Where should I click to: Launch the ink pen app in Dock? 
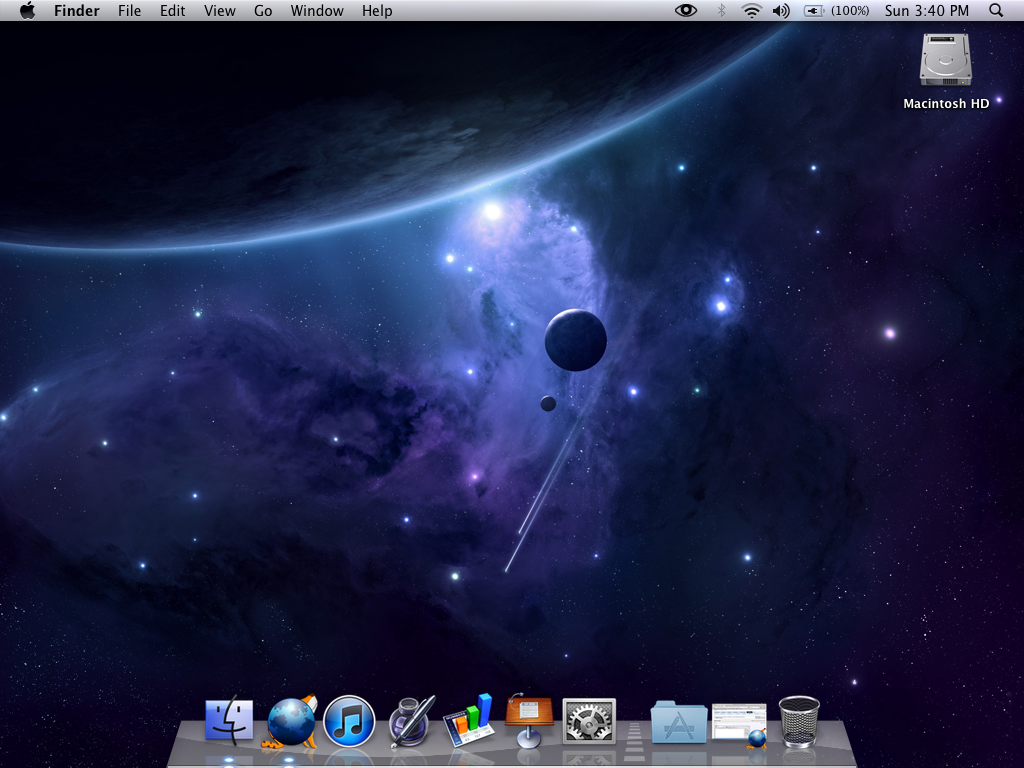click(x=411, y=722)
